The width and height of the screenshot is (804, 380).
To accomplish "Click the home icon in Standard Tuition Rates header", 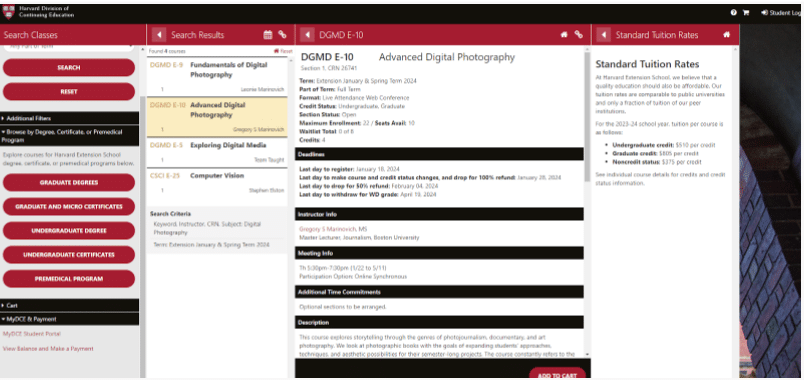I will click(727, 35).
